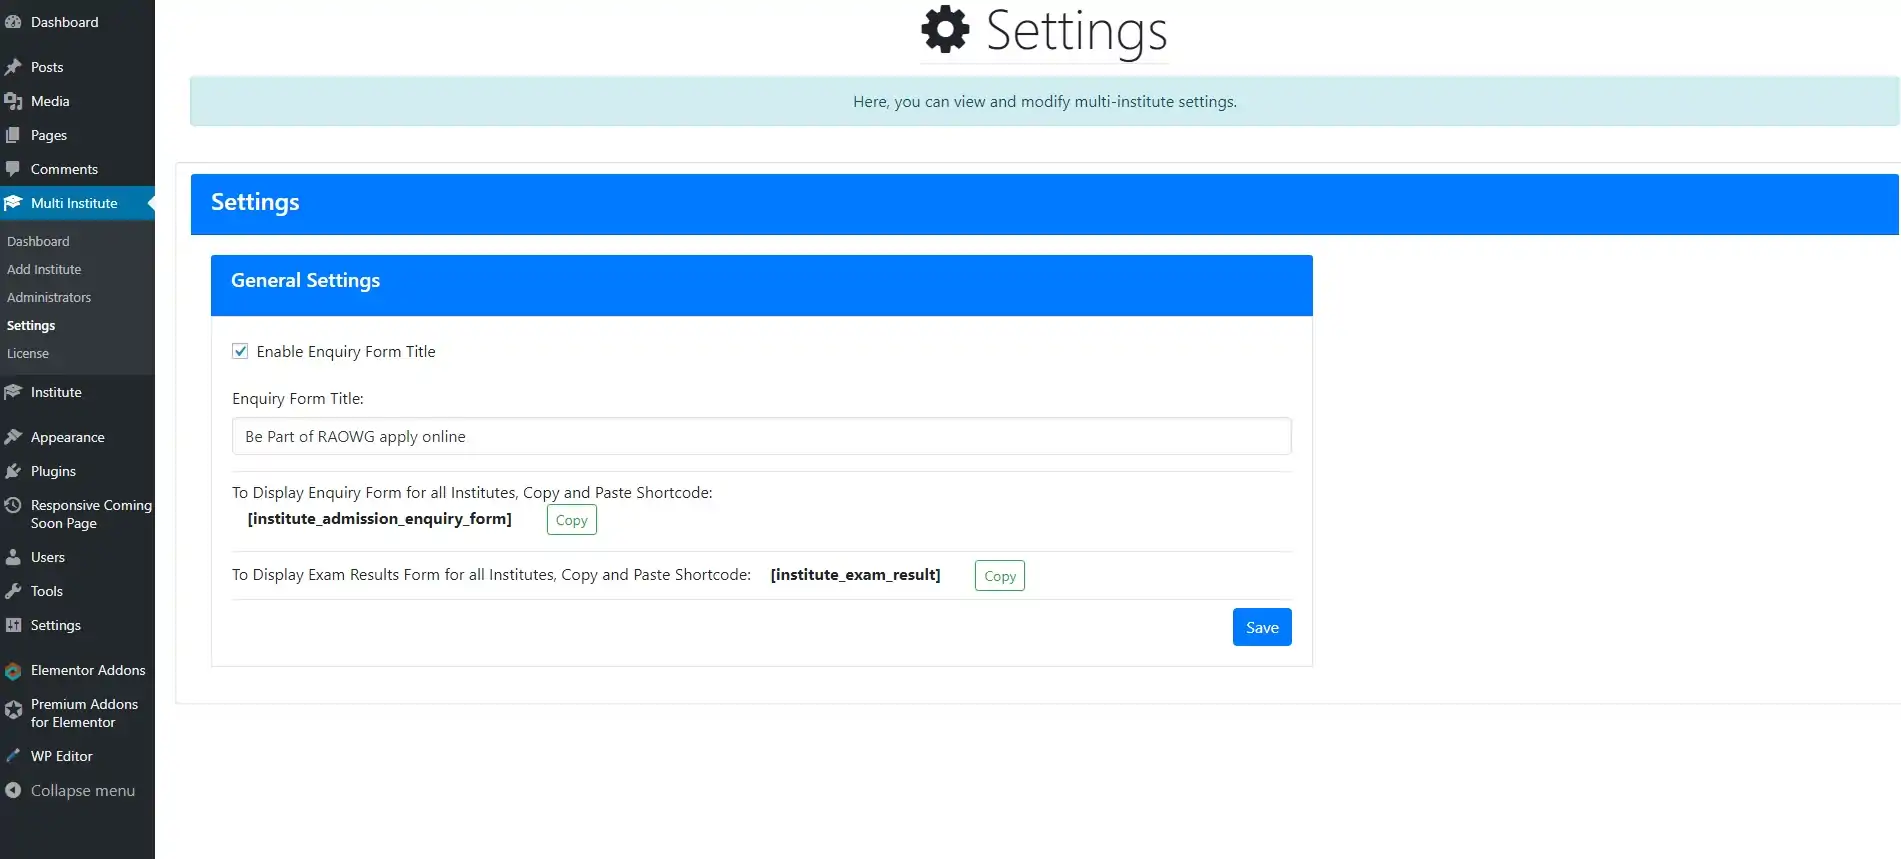Copy the institute_admission_enquiry_form shortcode
The width and height of the screenshot is (1901, 859).
[x=572, y=520]
